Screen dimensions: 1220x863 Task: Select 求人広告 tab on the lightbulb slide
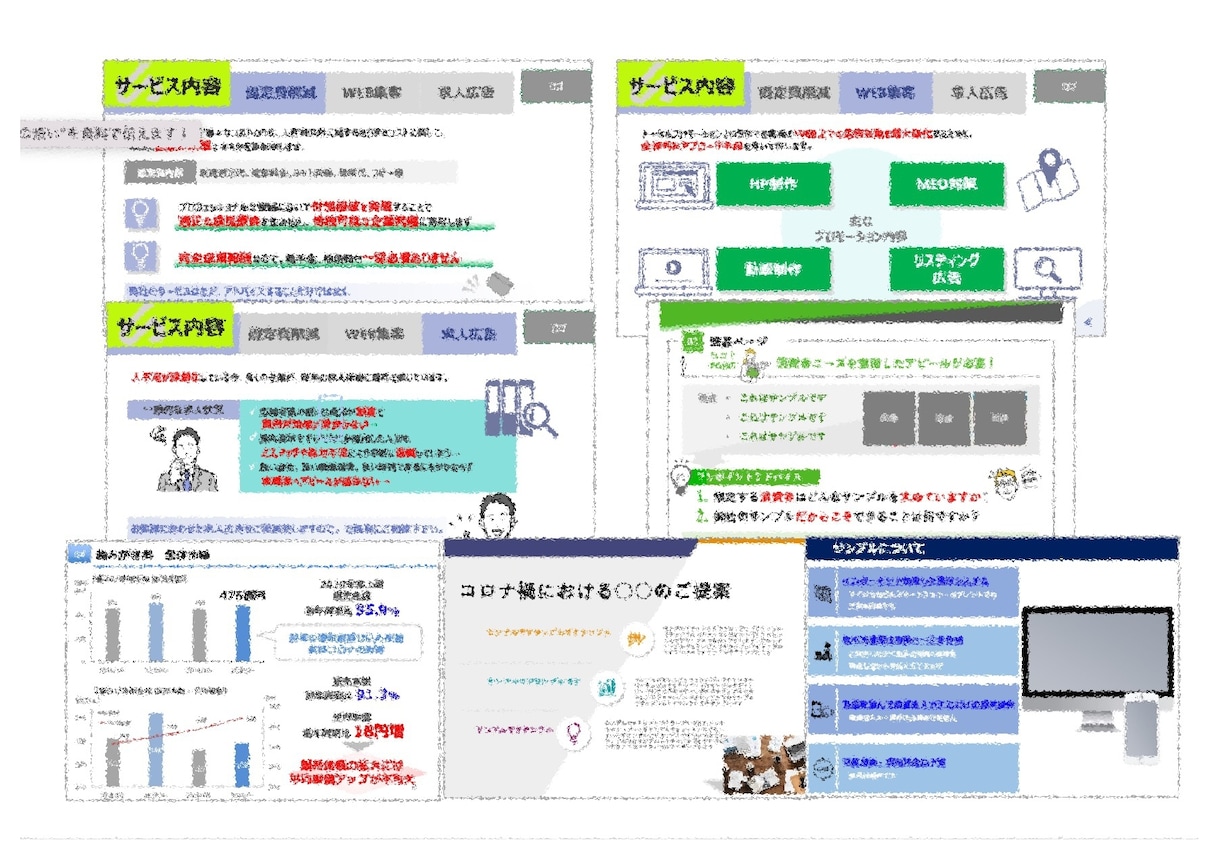point(466,92)
